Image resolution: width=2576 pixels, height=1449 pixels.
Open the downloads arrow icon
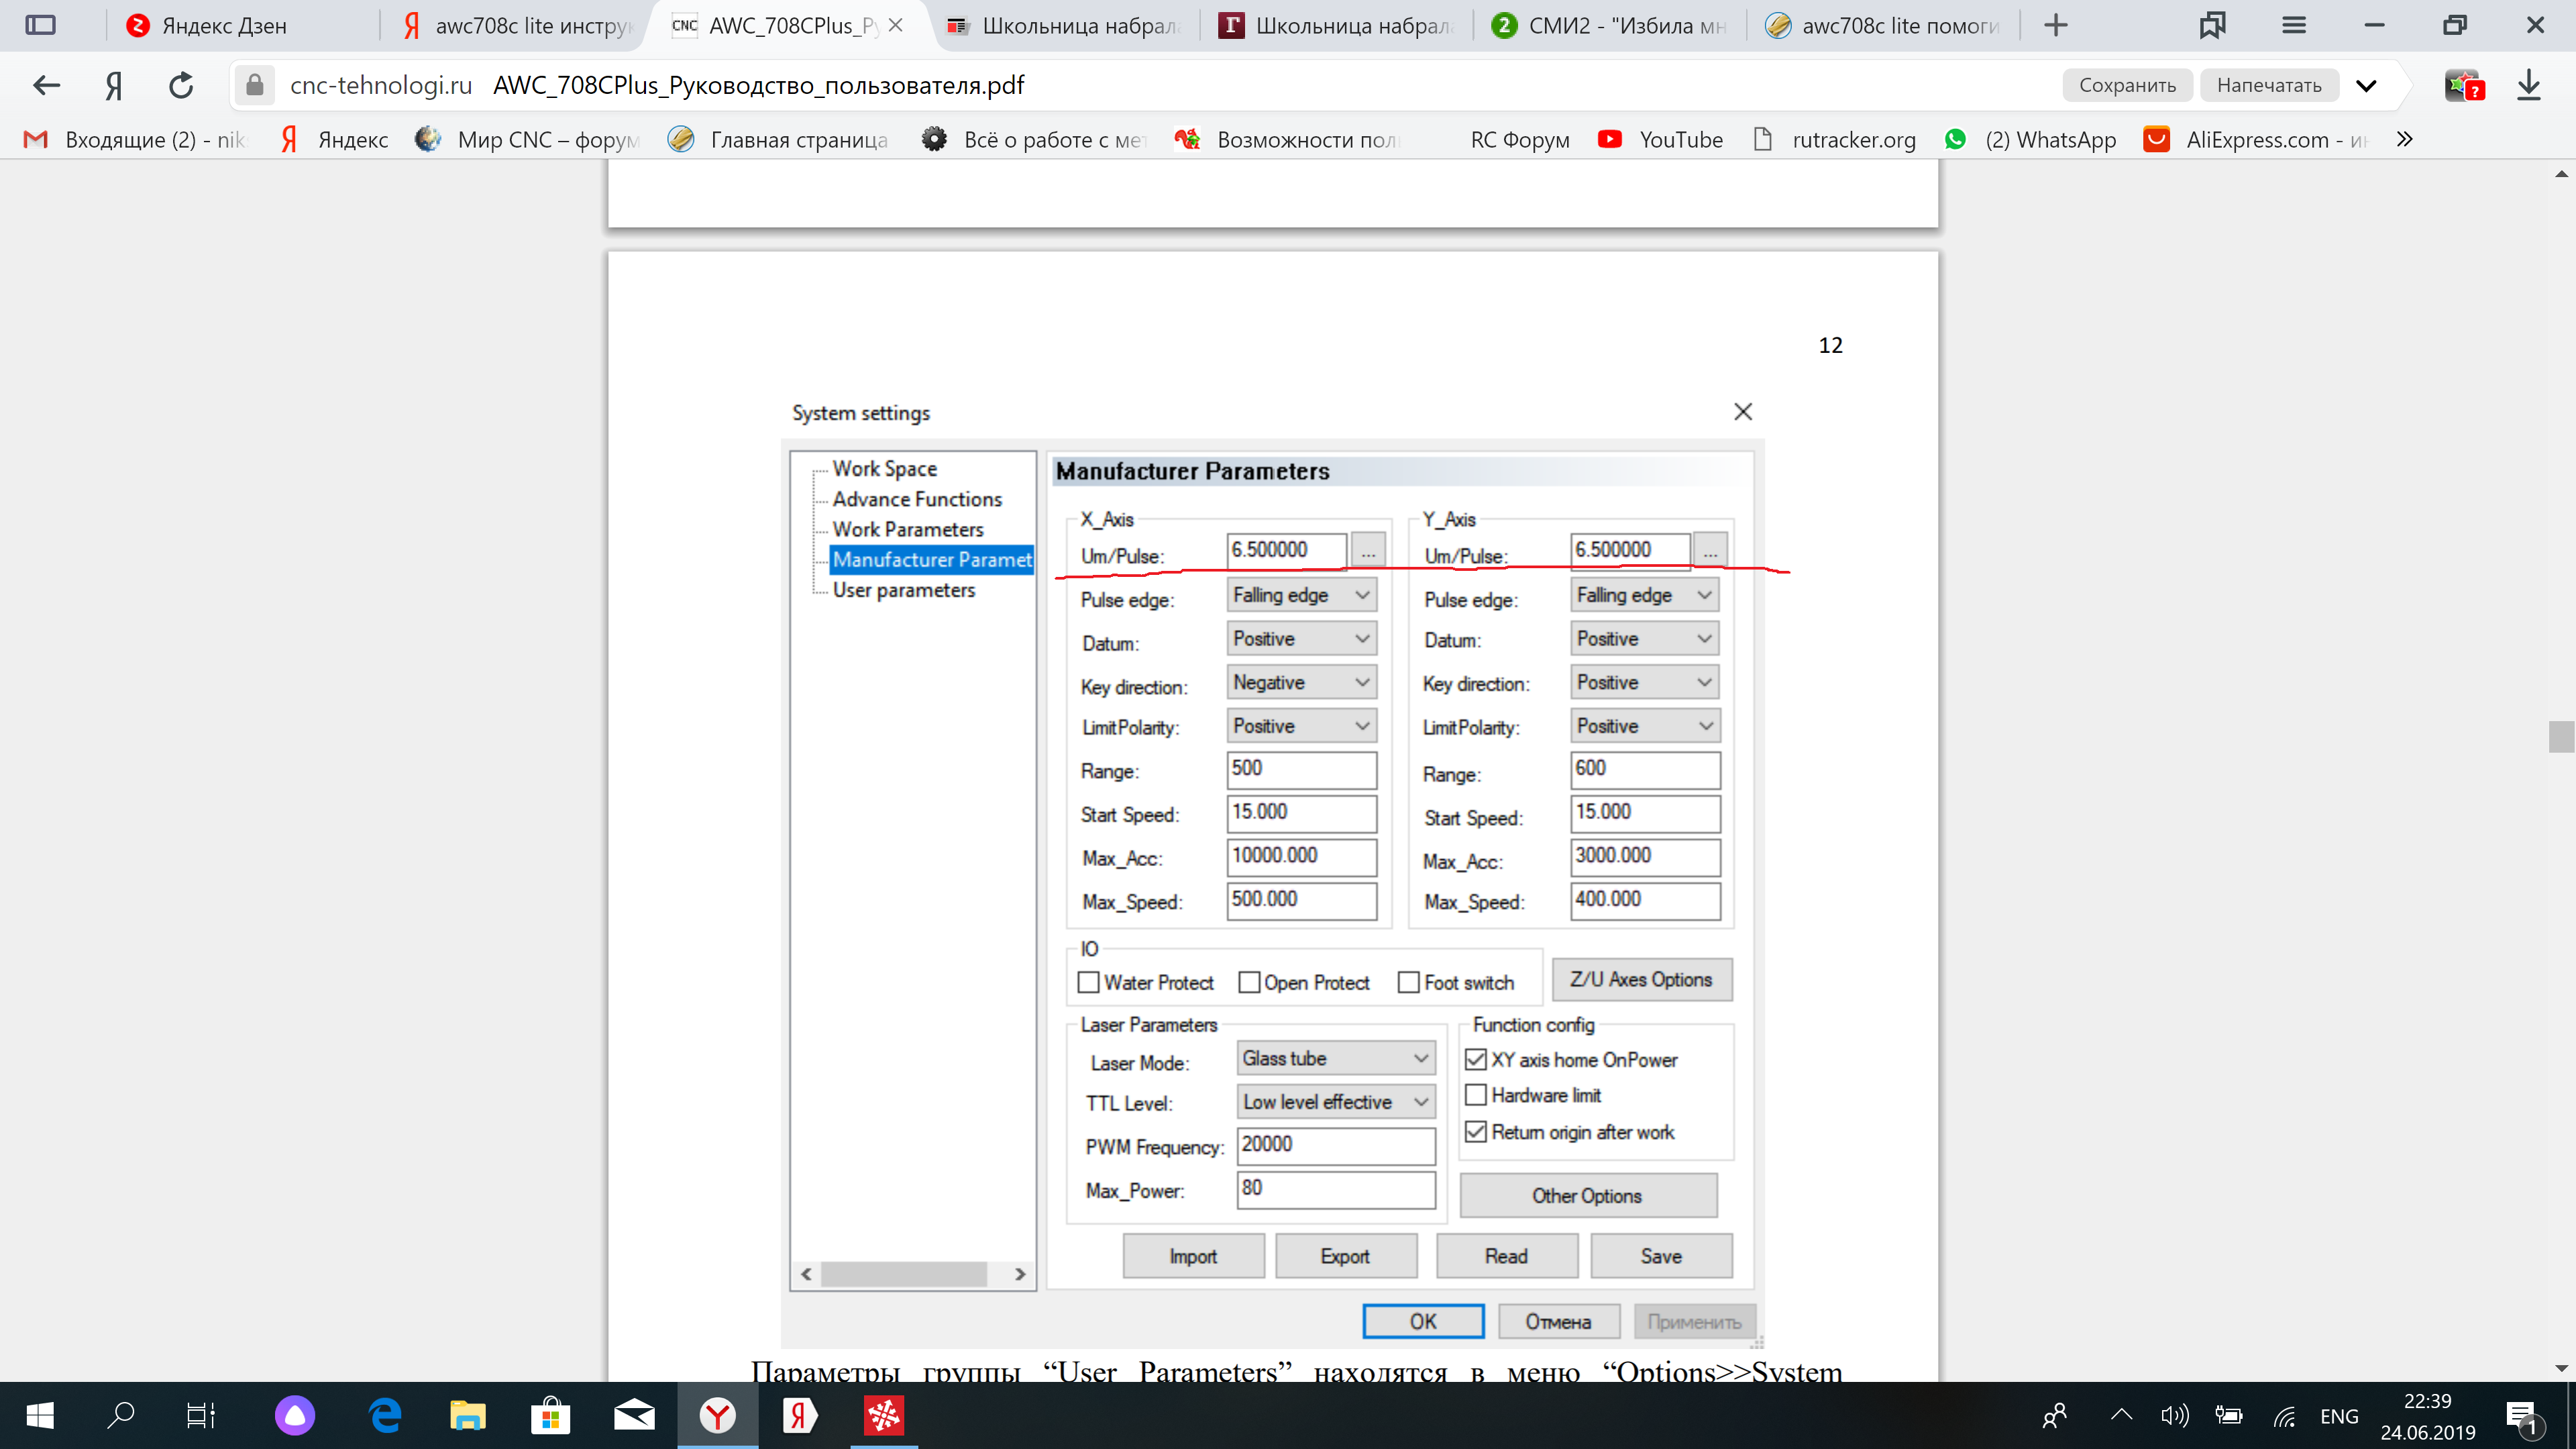[x=2529, y=85]
